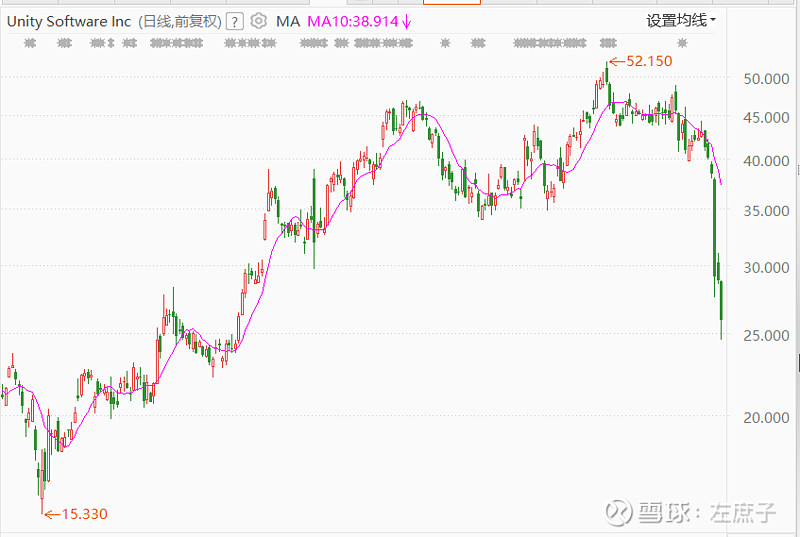Image resolution: width=800 pixels, height=537 pixels.
Task: Click the lowest candlestick at 15.330
Action: coord(42,479)
